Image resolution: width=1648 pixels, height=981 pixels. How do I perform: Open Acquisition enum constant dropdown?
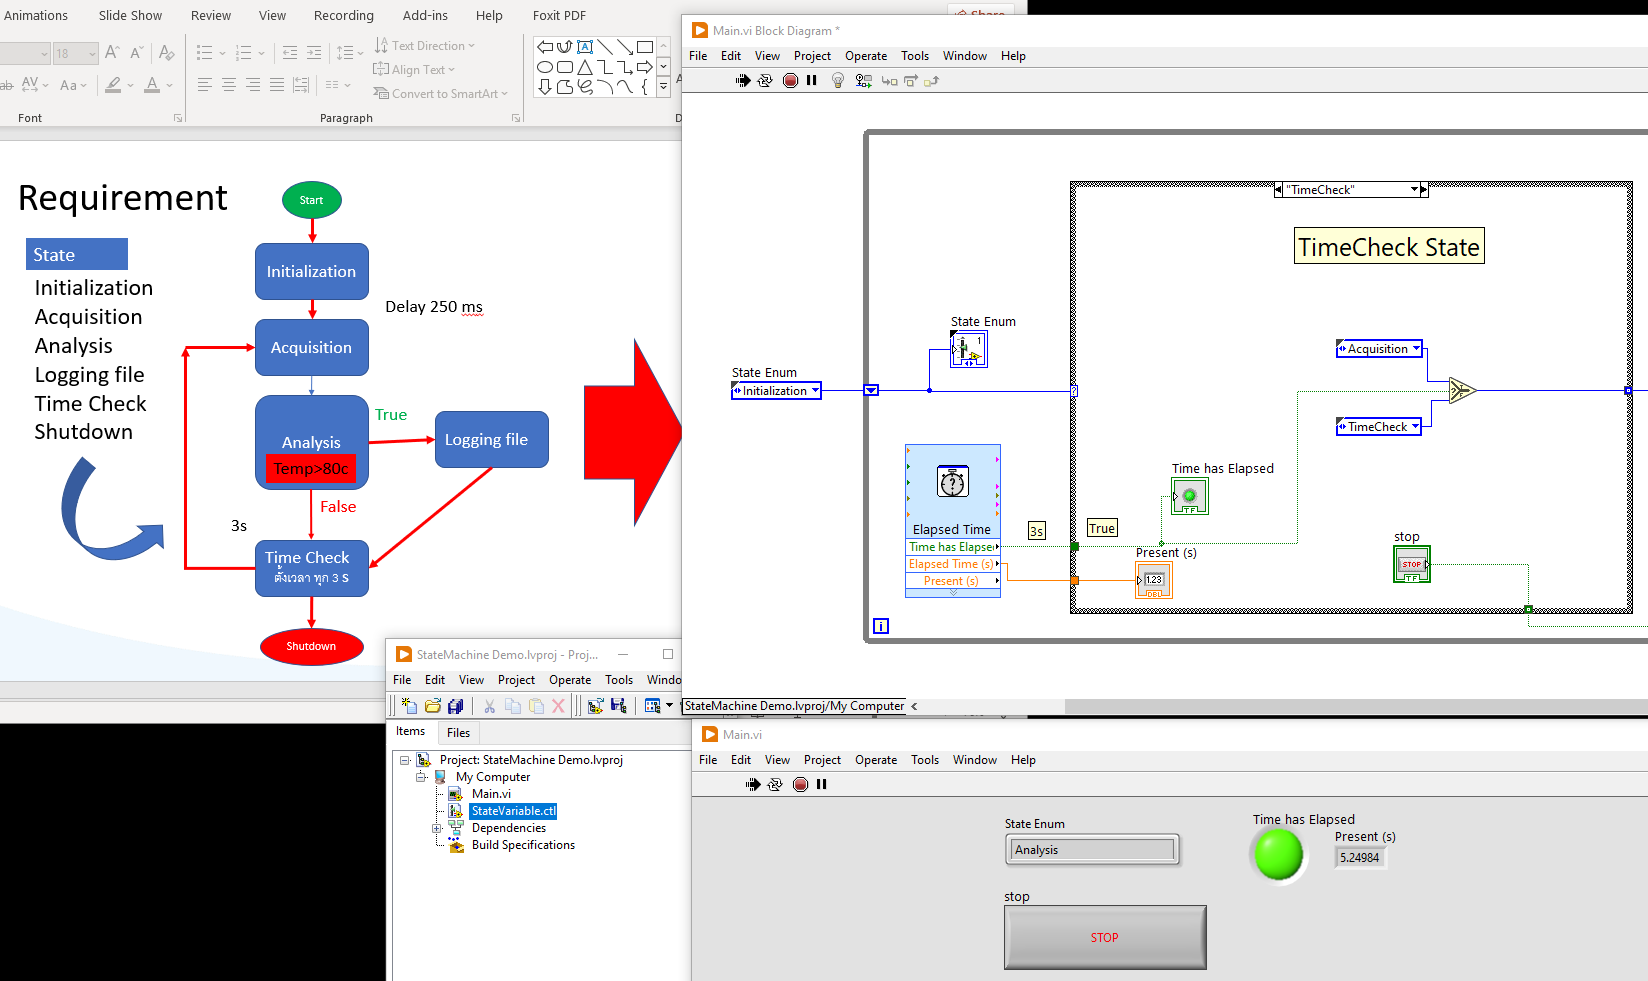[1416, 349]
